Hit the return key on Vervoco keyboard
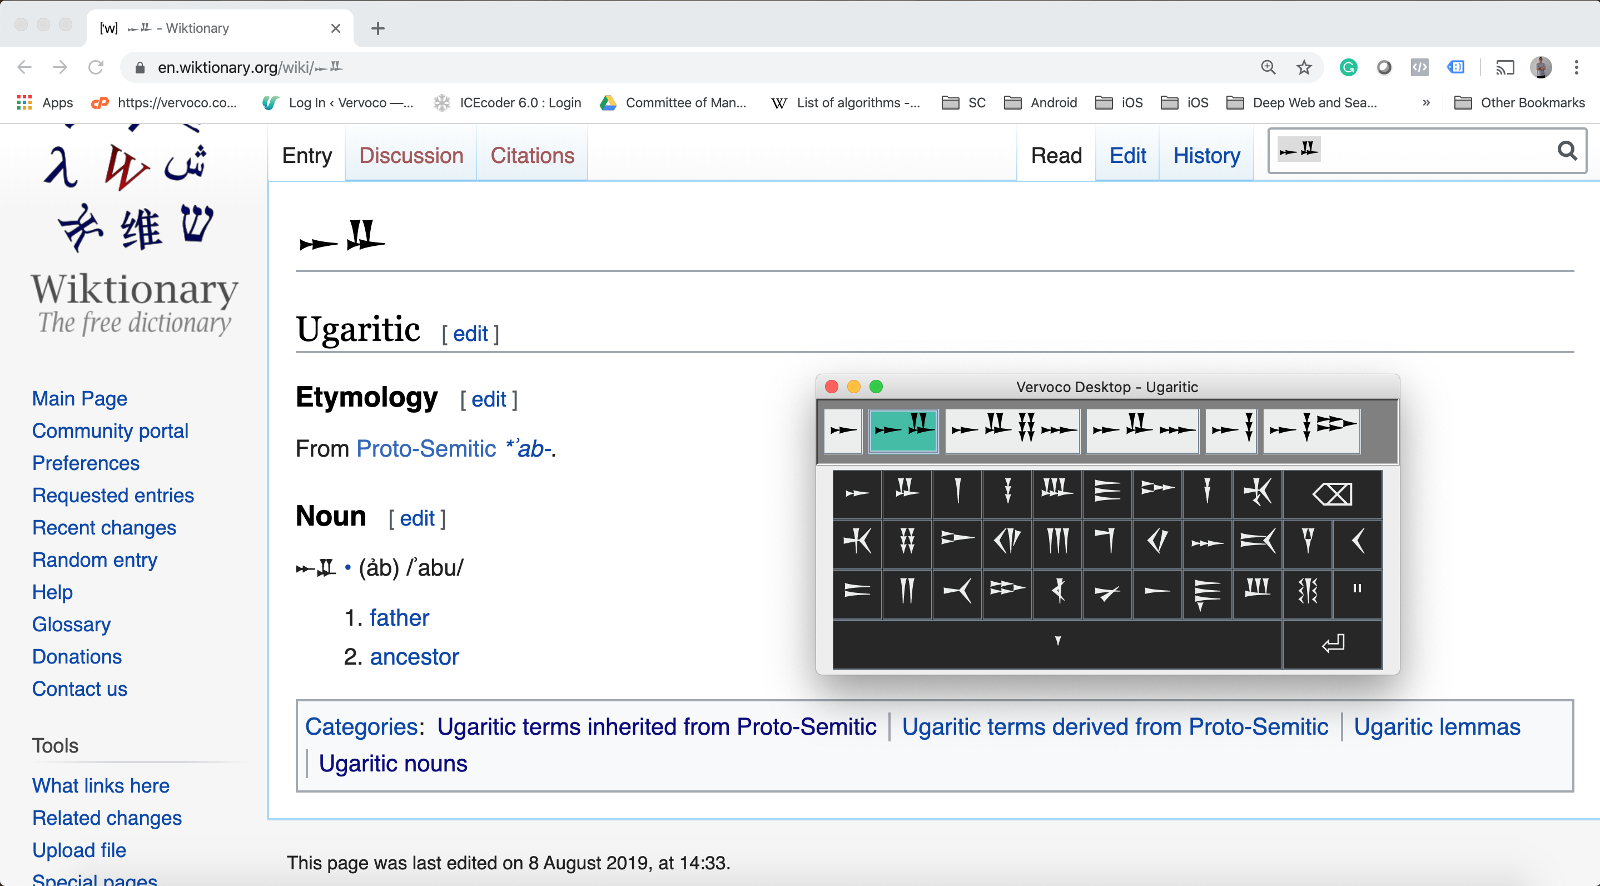 pos(1332,645)
